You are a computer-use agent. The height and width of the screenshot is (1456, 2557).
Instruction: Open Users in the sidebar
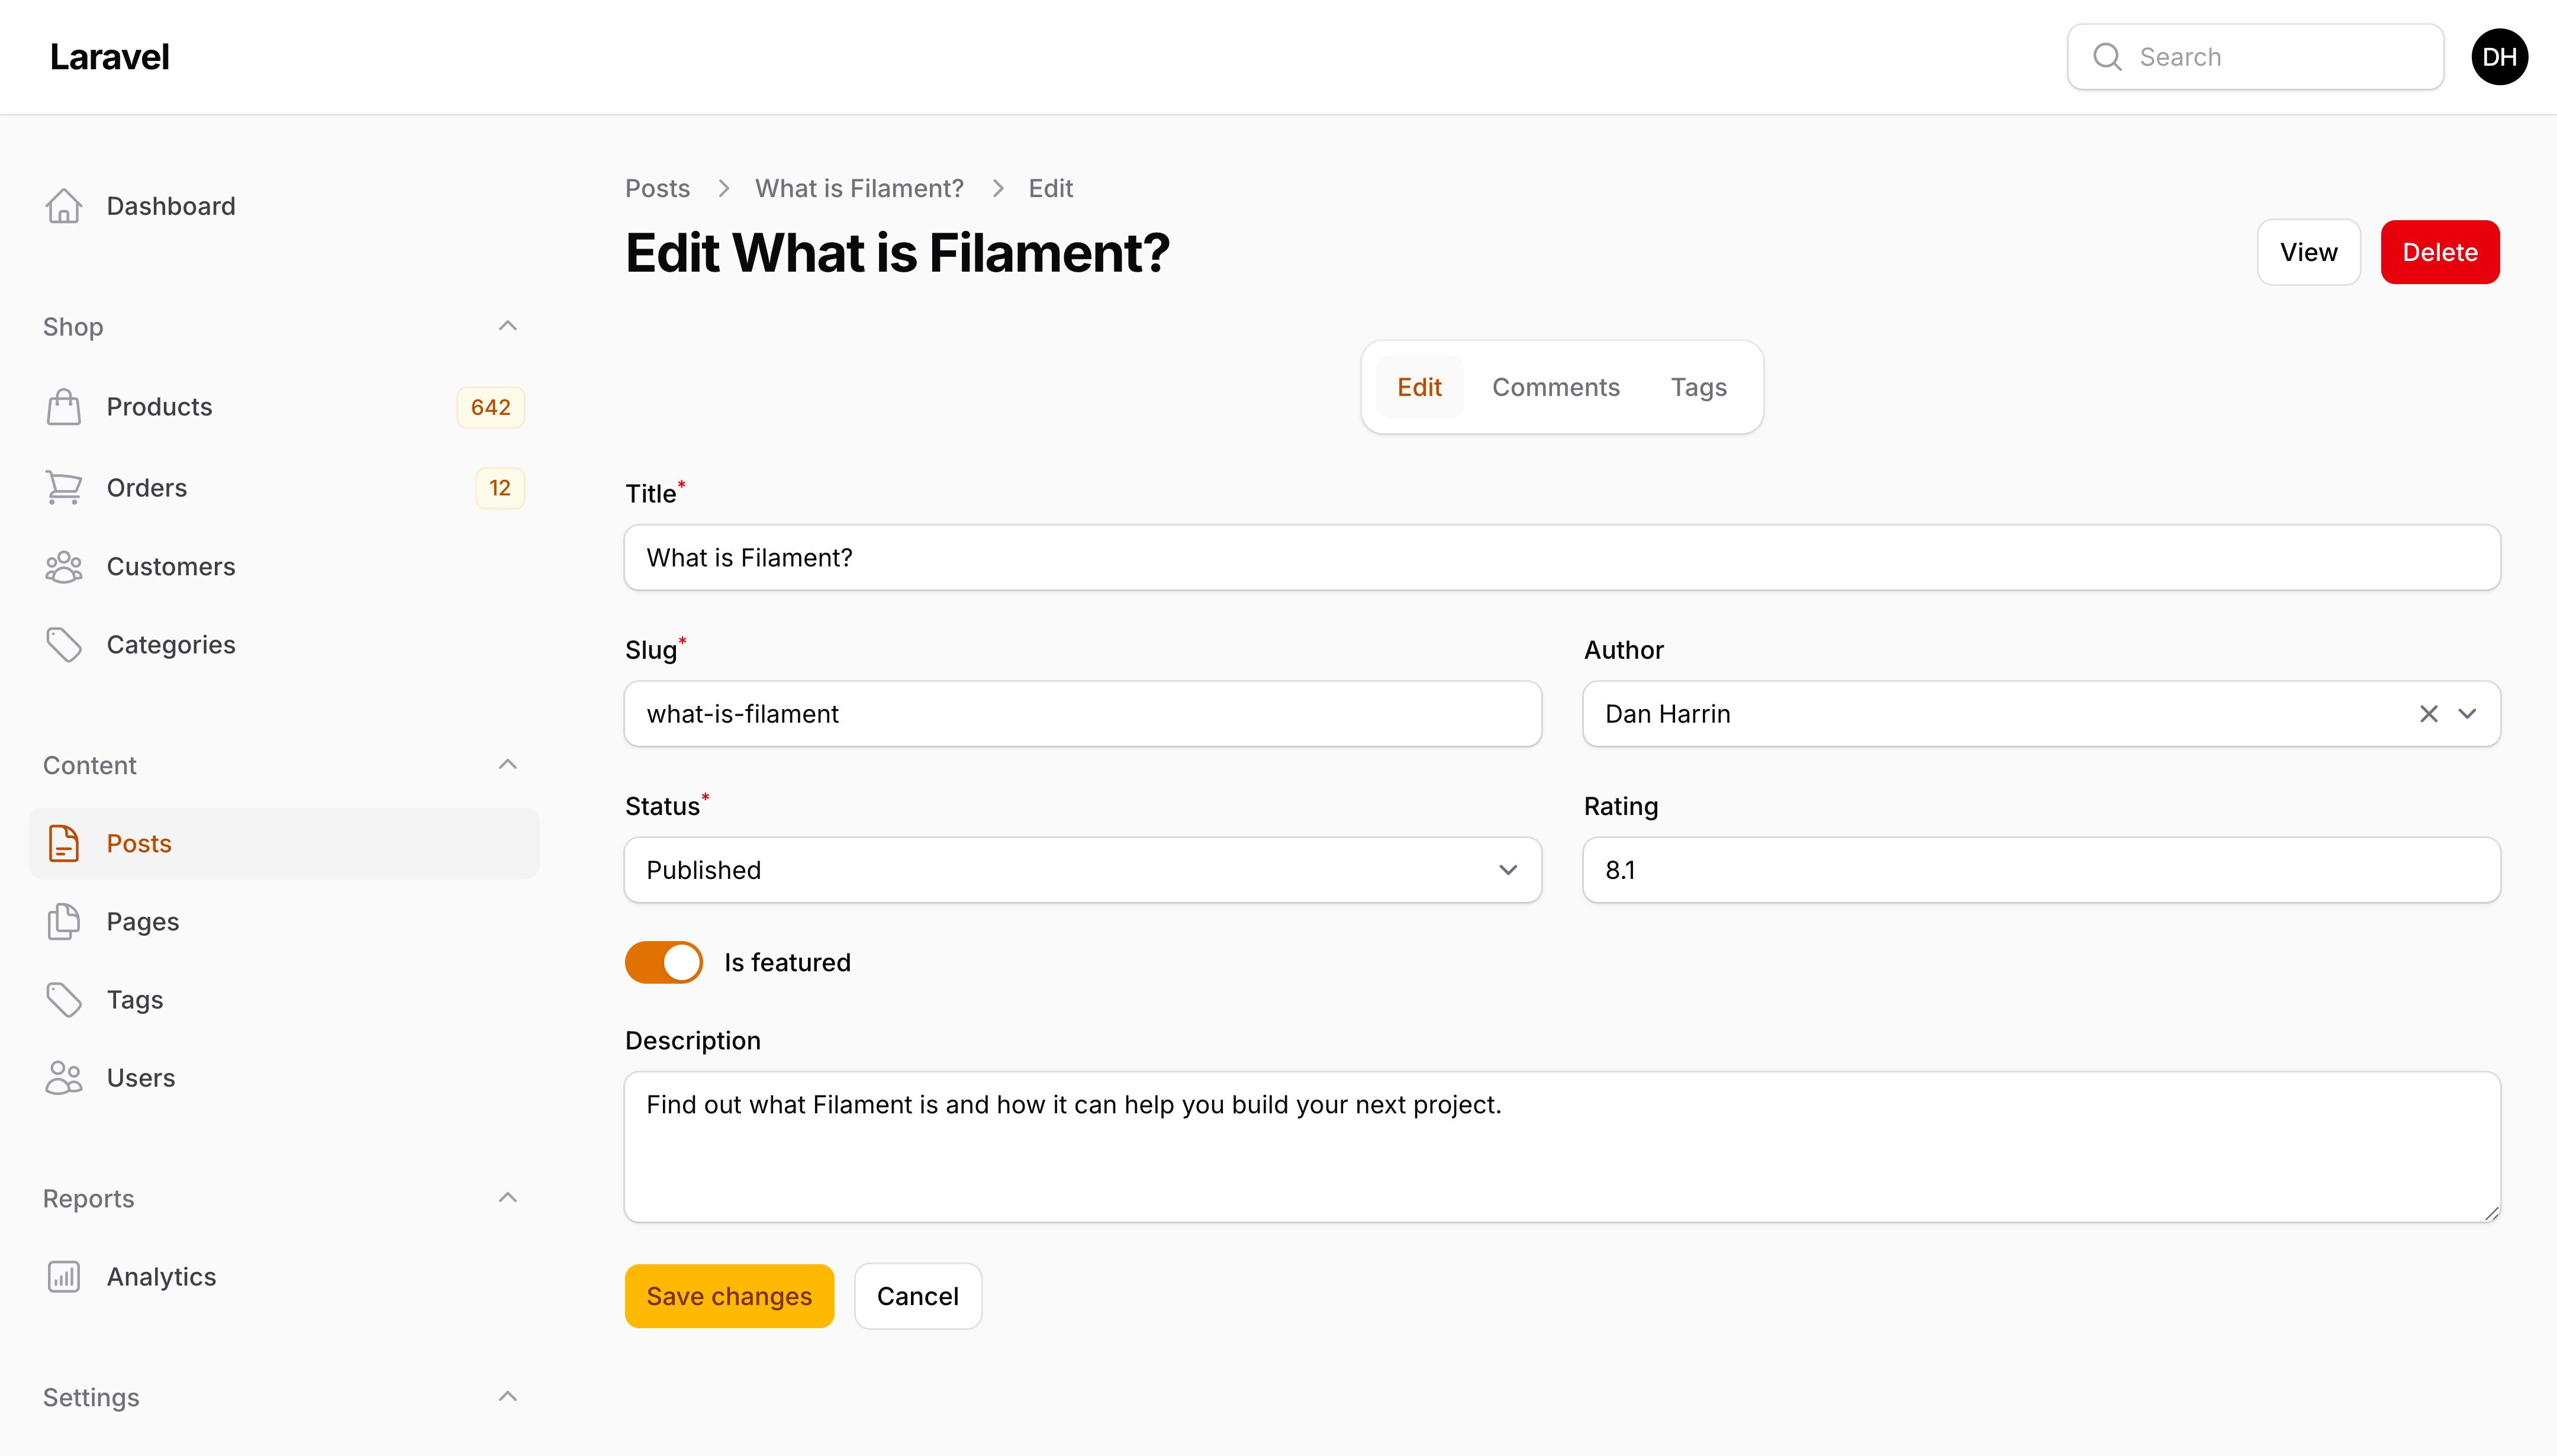(x=284, y=1078)
